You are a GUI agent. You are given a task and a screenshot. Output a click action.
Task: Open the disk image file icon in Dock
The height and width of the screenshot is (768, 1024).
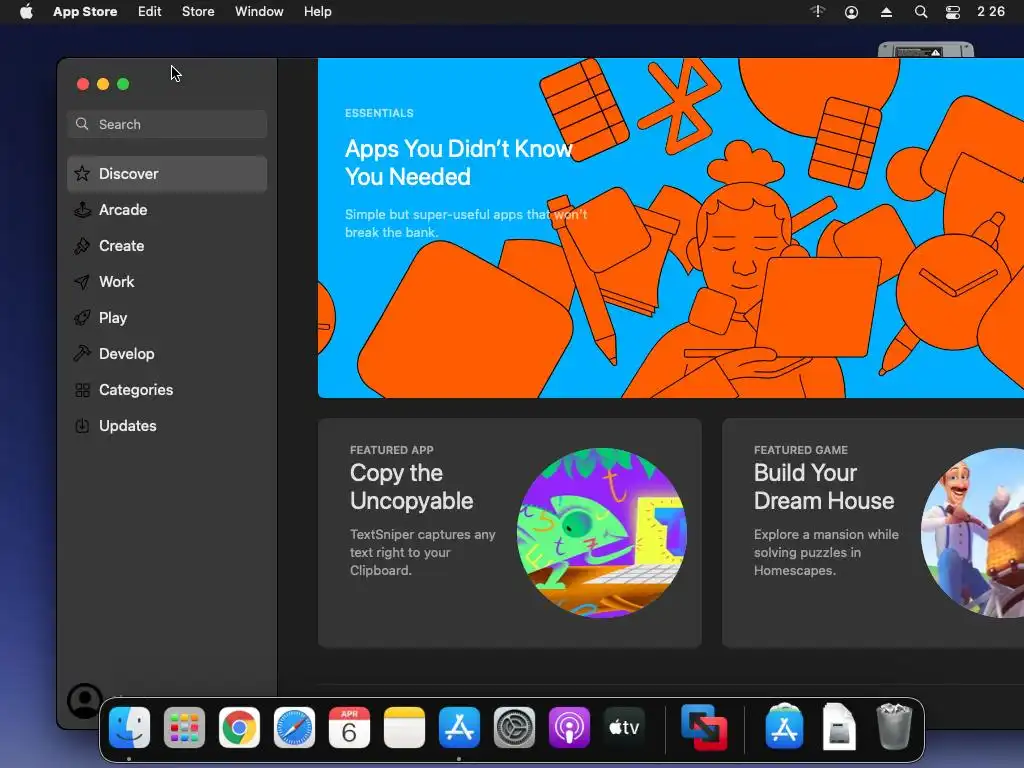coord(839,726)
